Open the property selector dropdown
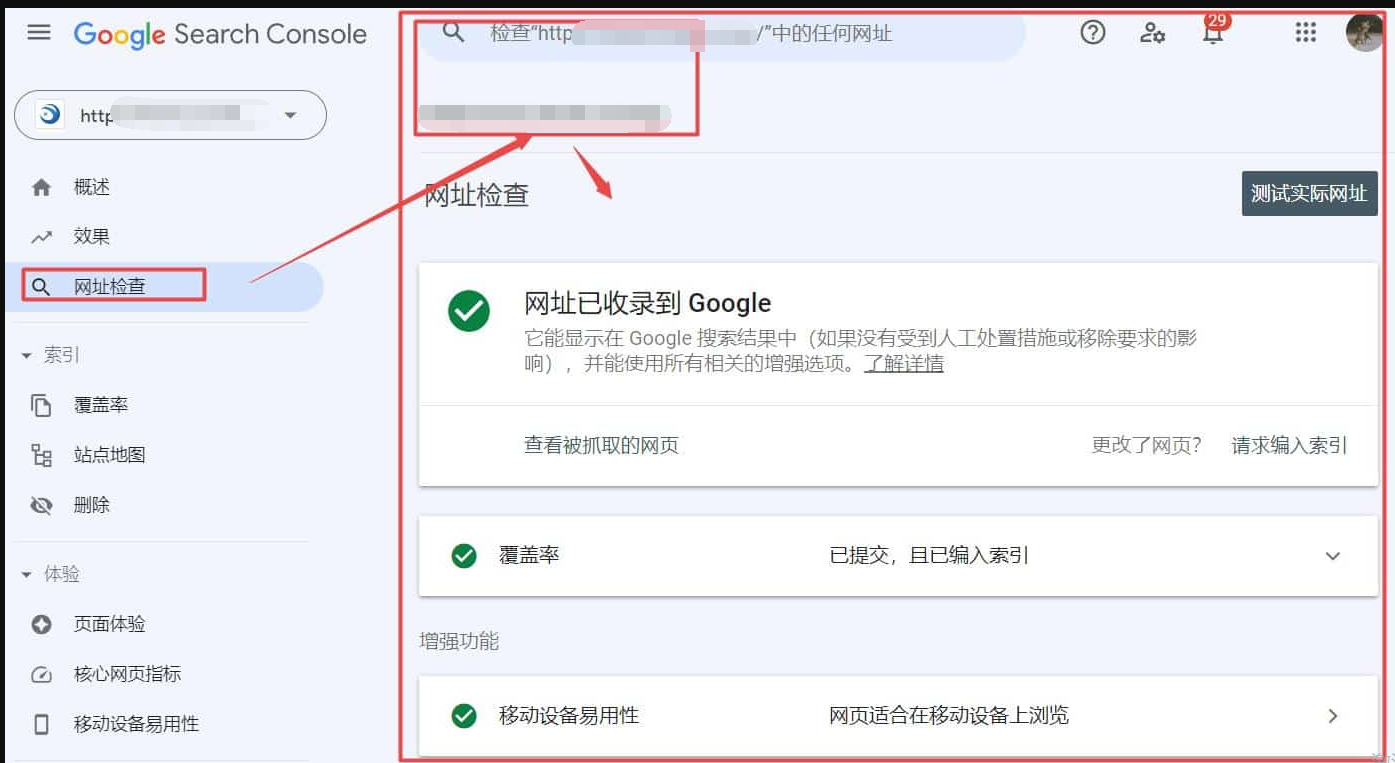Screen dimensions: 1395x763 point(291,115)
